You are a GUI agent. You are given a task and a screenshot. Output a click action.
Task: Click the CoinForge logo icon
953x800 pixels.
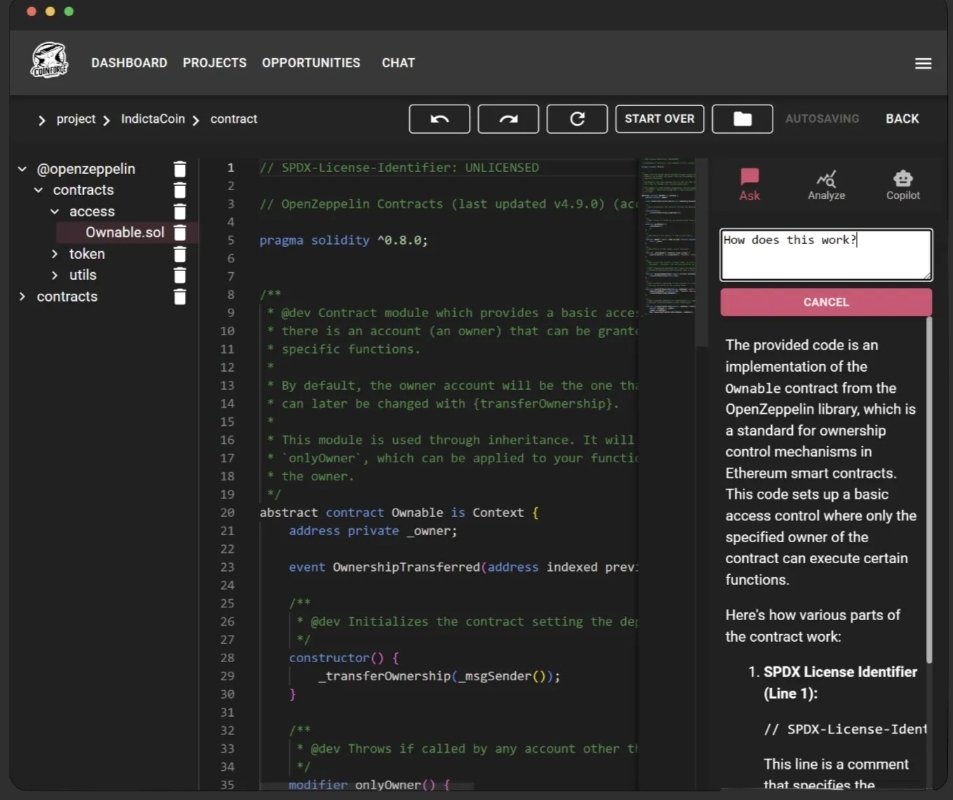[49, 60]
